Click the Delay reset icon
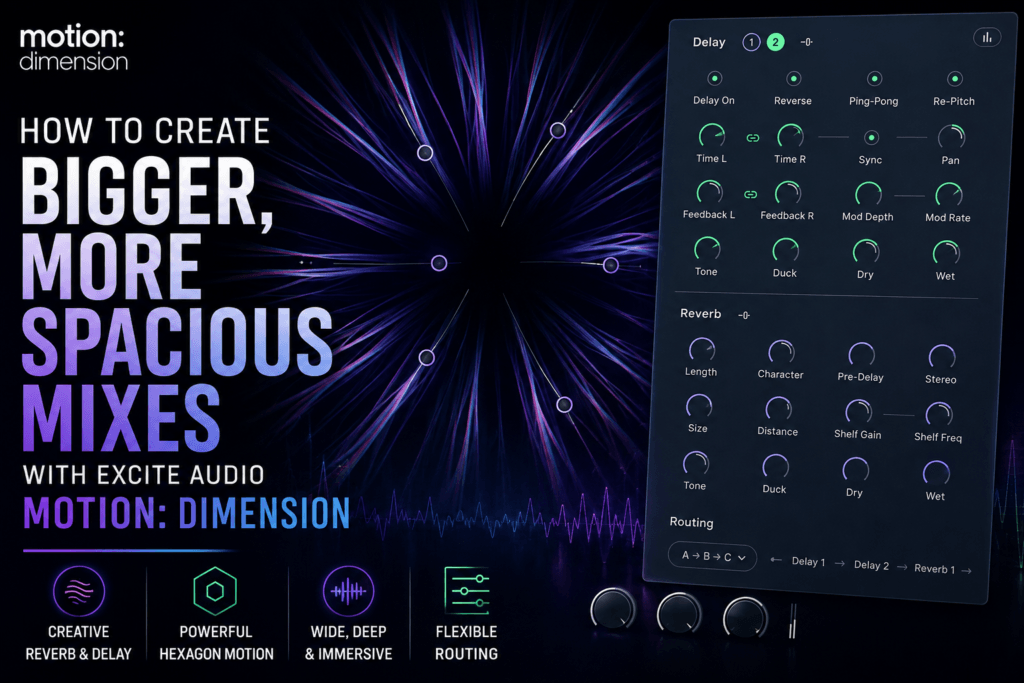The height and width of the screenshot is (683, 1024). 807,42
